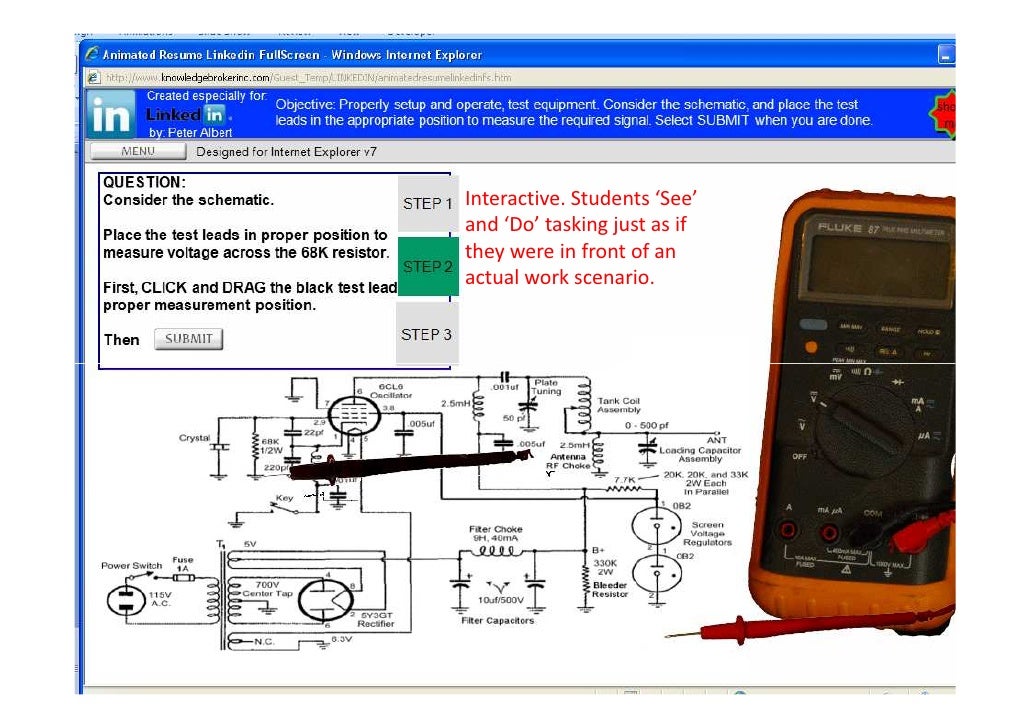Click the SUBMIT button
This screenshot has width=1030, height=728.
pyautogui.click(x=189, y=339)
